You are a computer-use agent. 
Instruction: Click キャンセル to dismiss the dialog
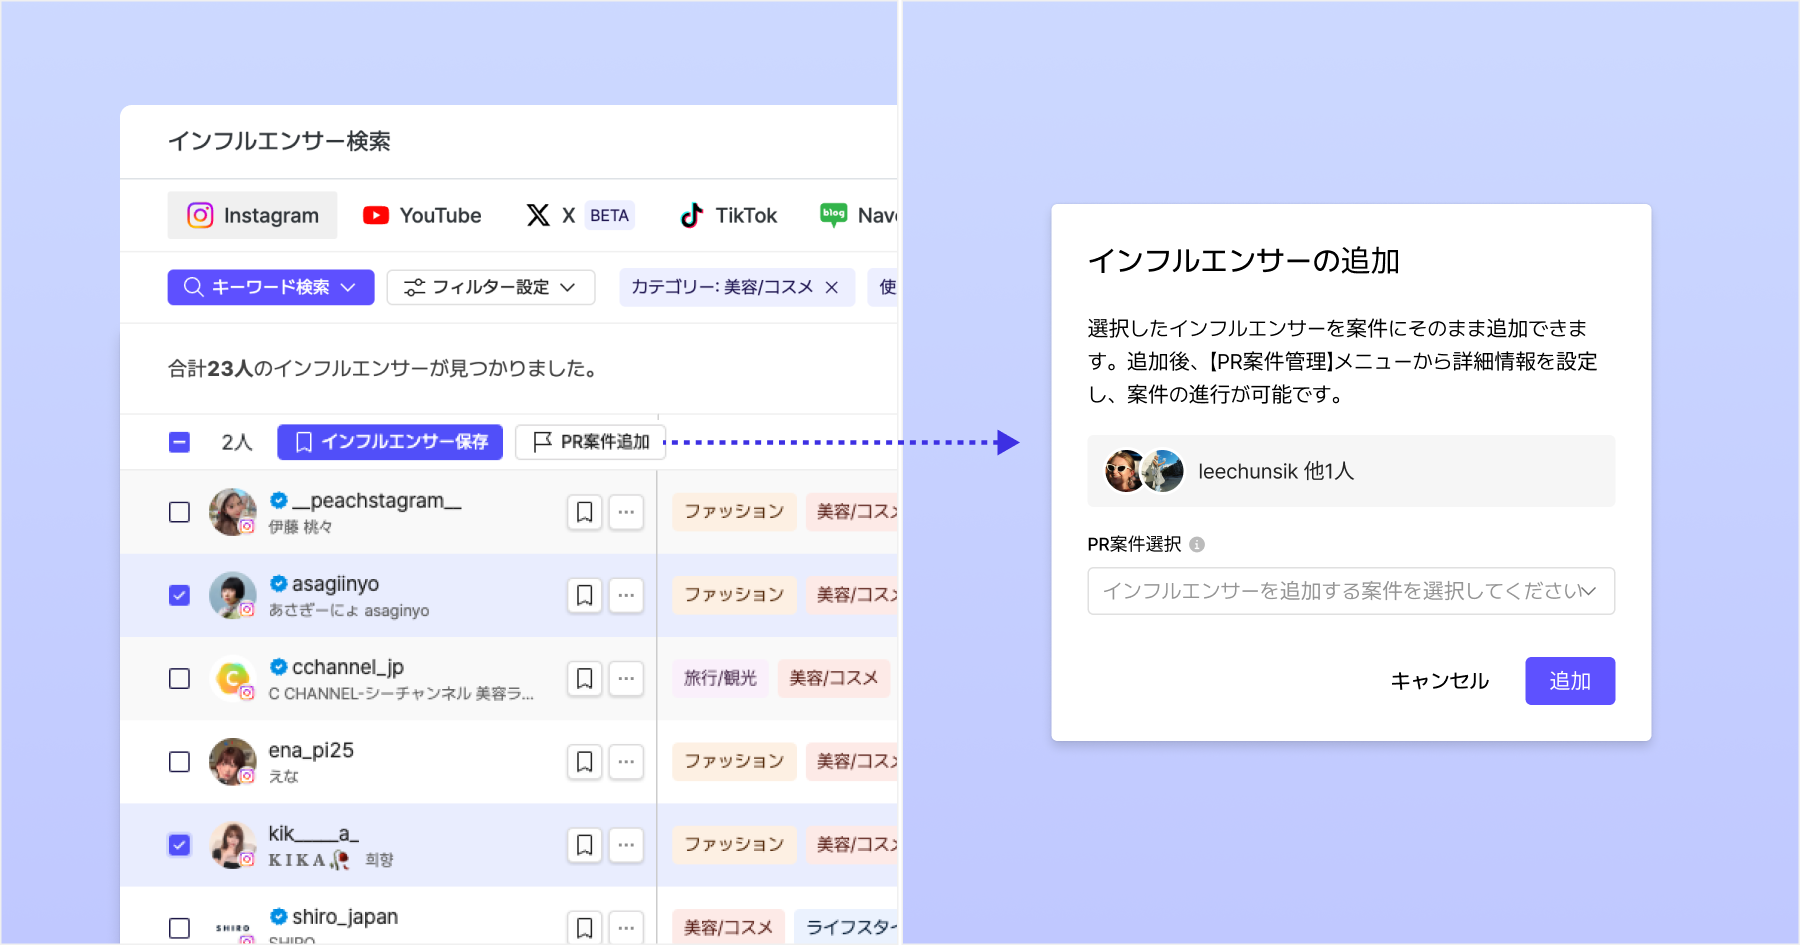1439,681
